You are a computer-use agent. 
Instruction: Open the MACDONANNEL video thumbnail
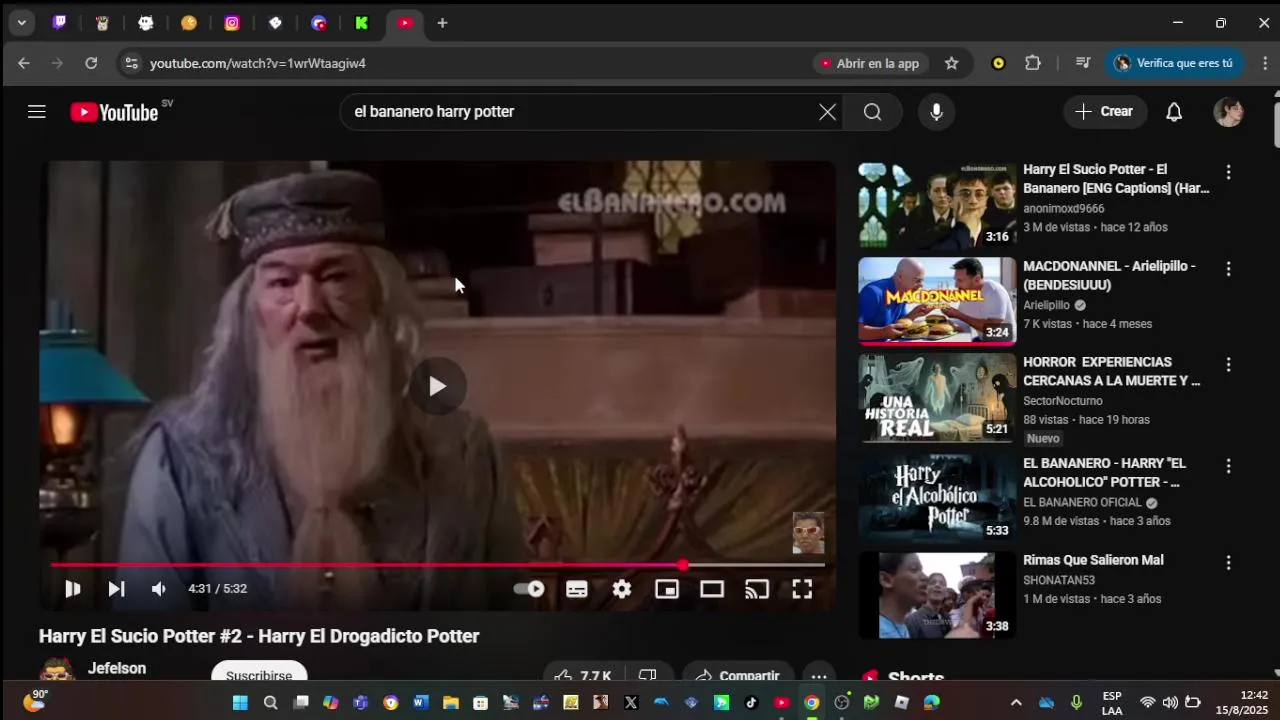(937, 301)
